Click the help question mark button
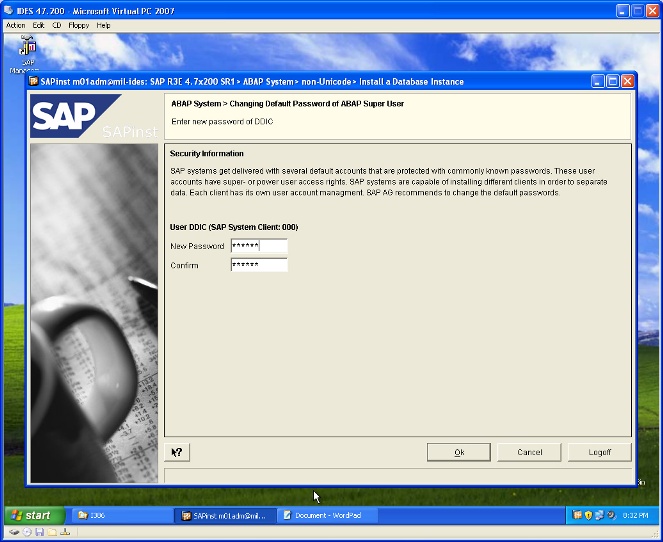 tap(176, 452)
